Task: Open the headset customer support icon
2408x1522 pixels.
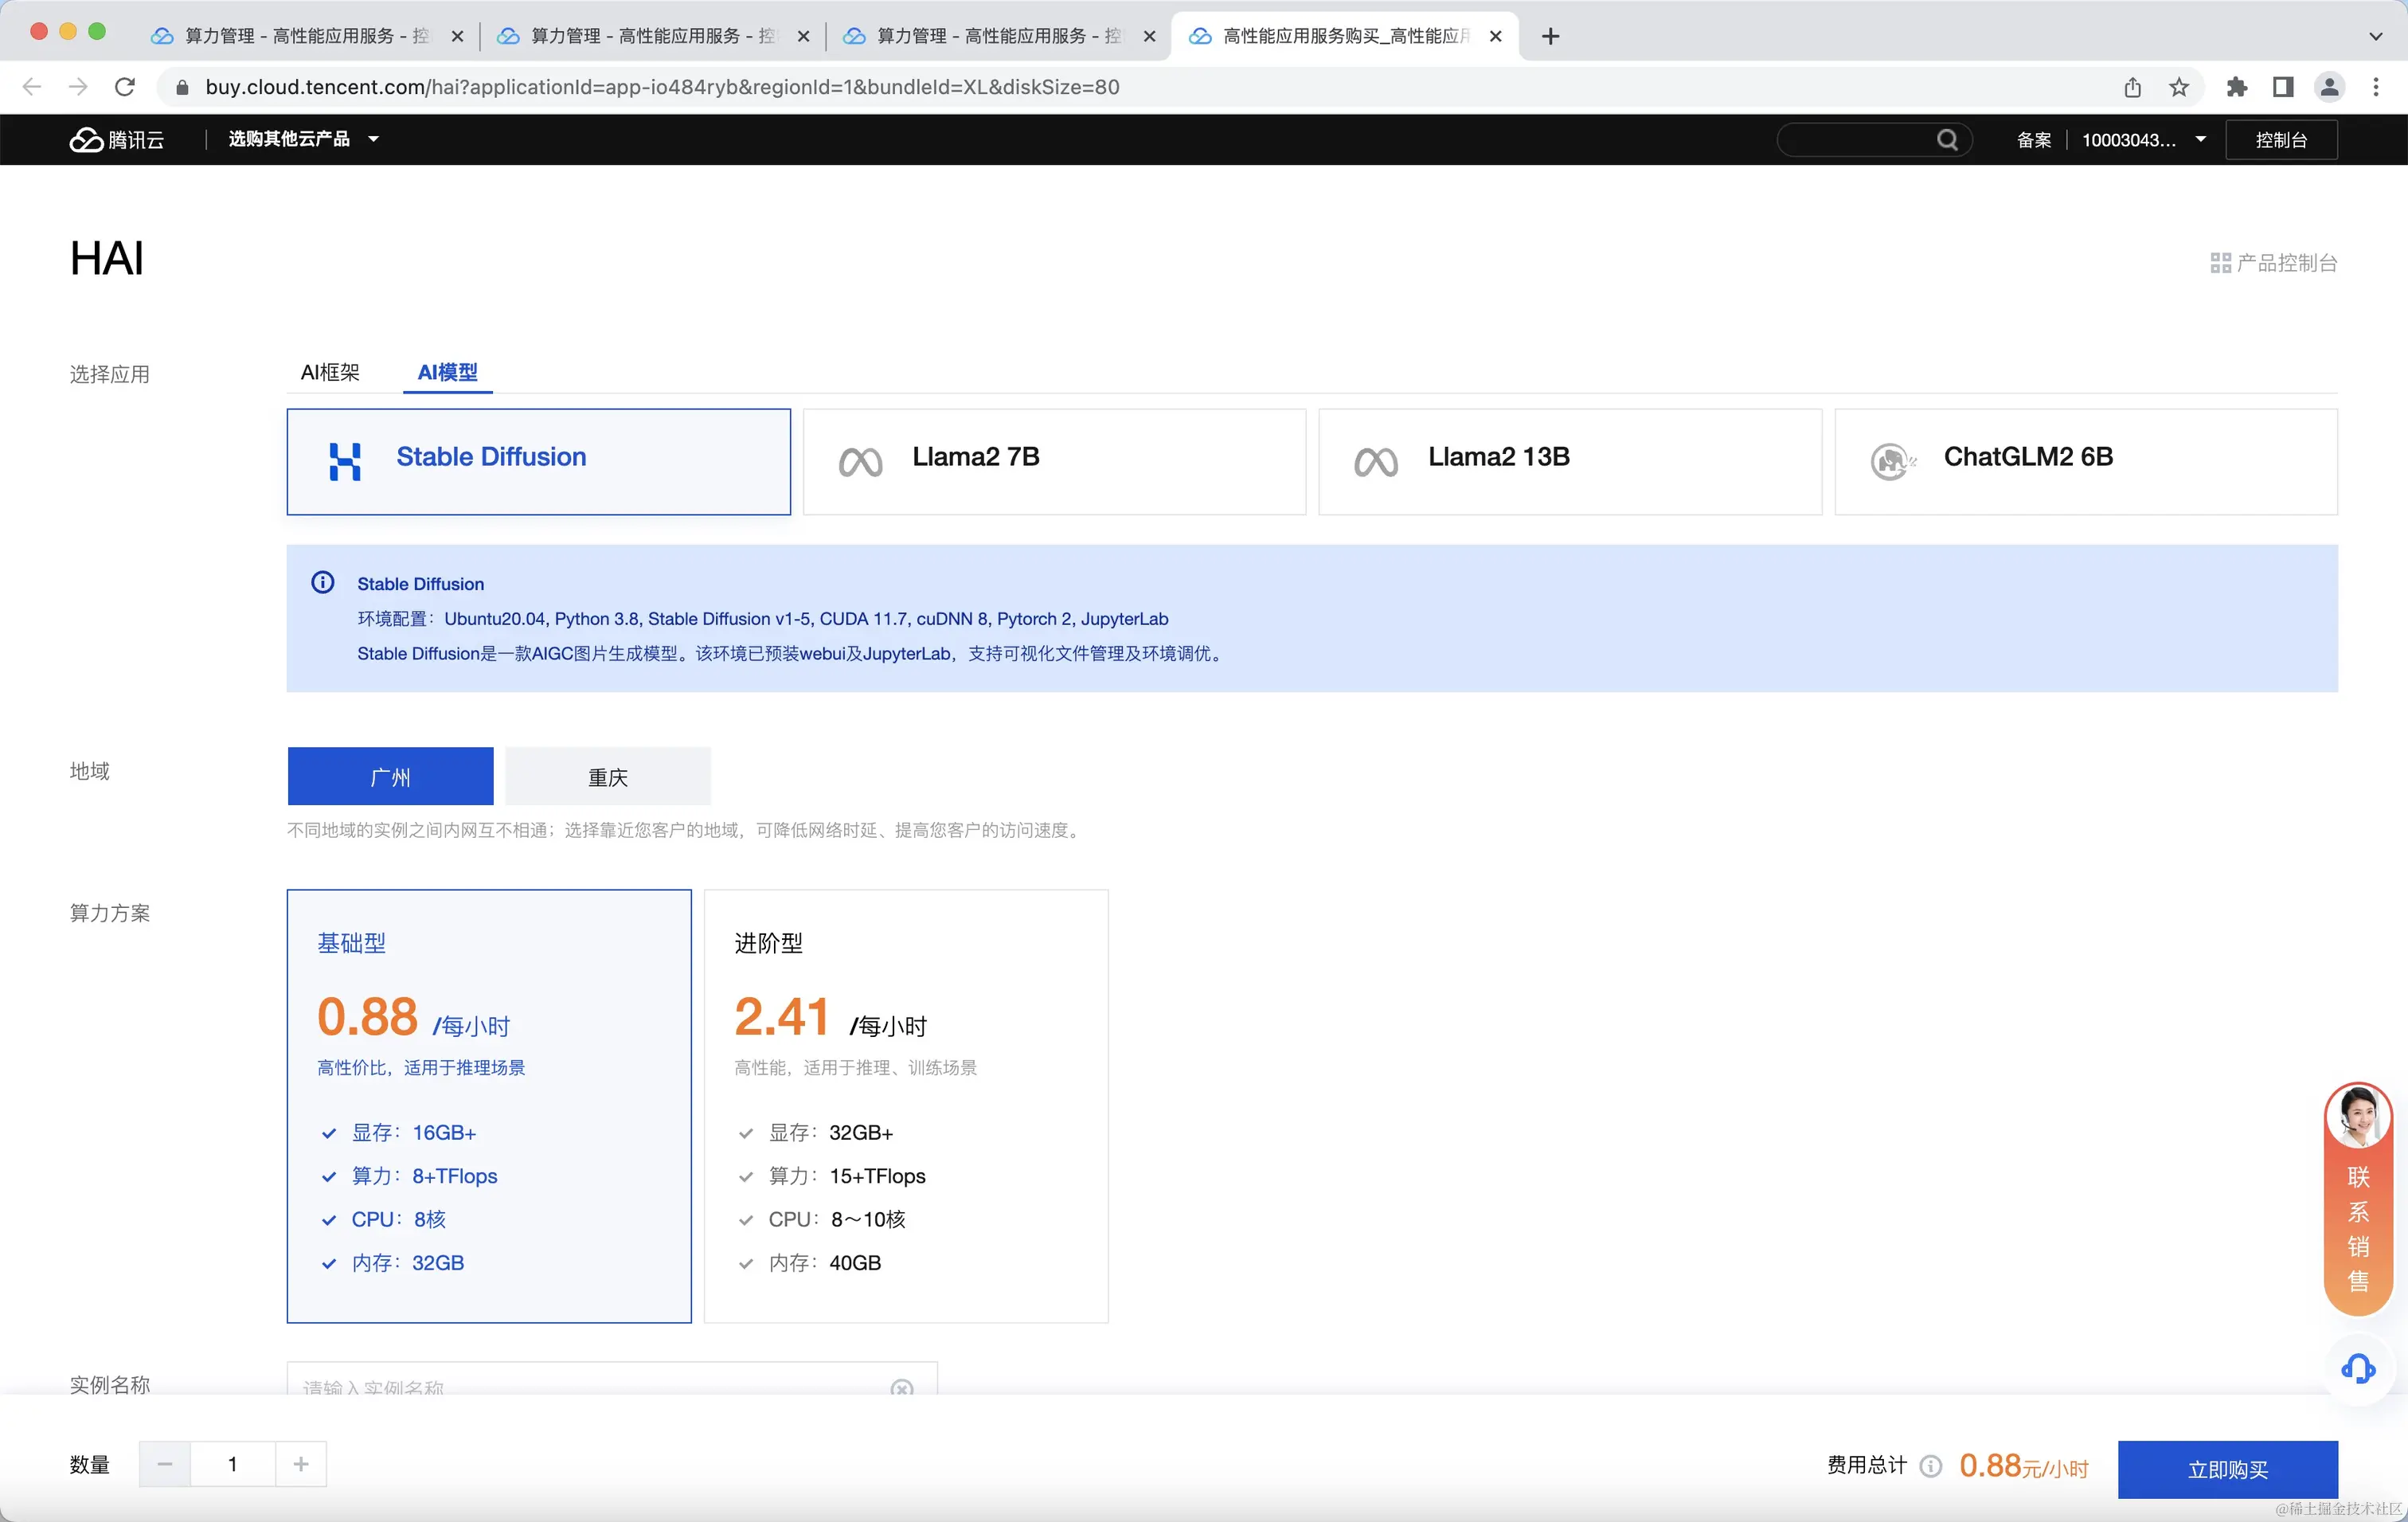Action: [2357, 1368]
